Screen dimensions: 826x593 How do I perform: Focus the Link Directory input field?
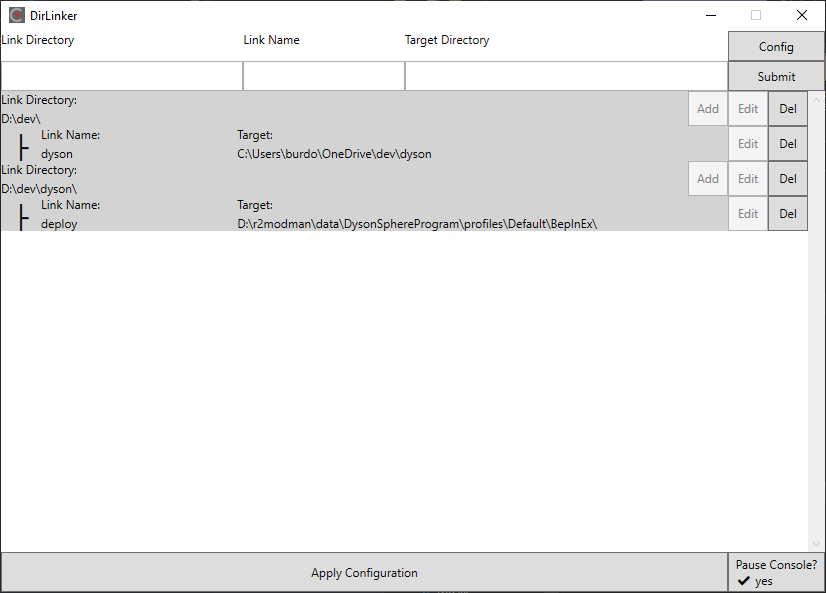pos(122,76)
